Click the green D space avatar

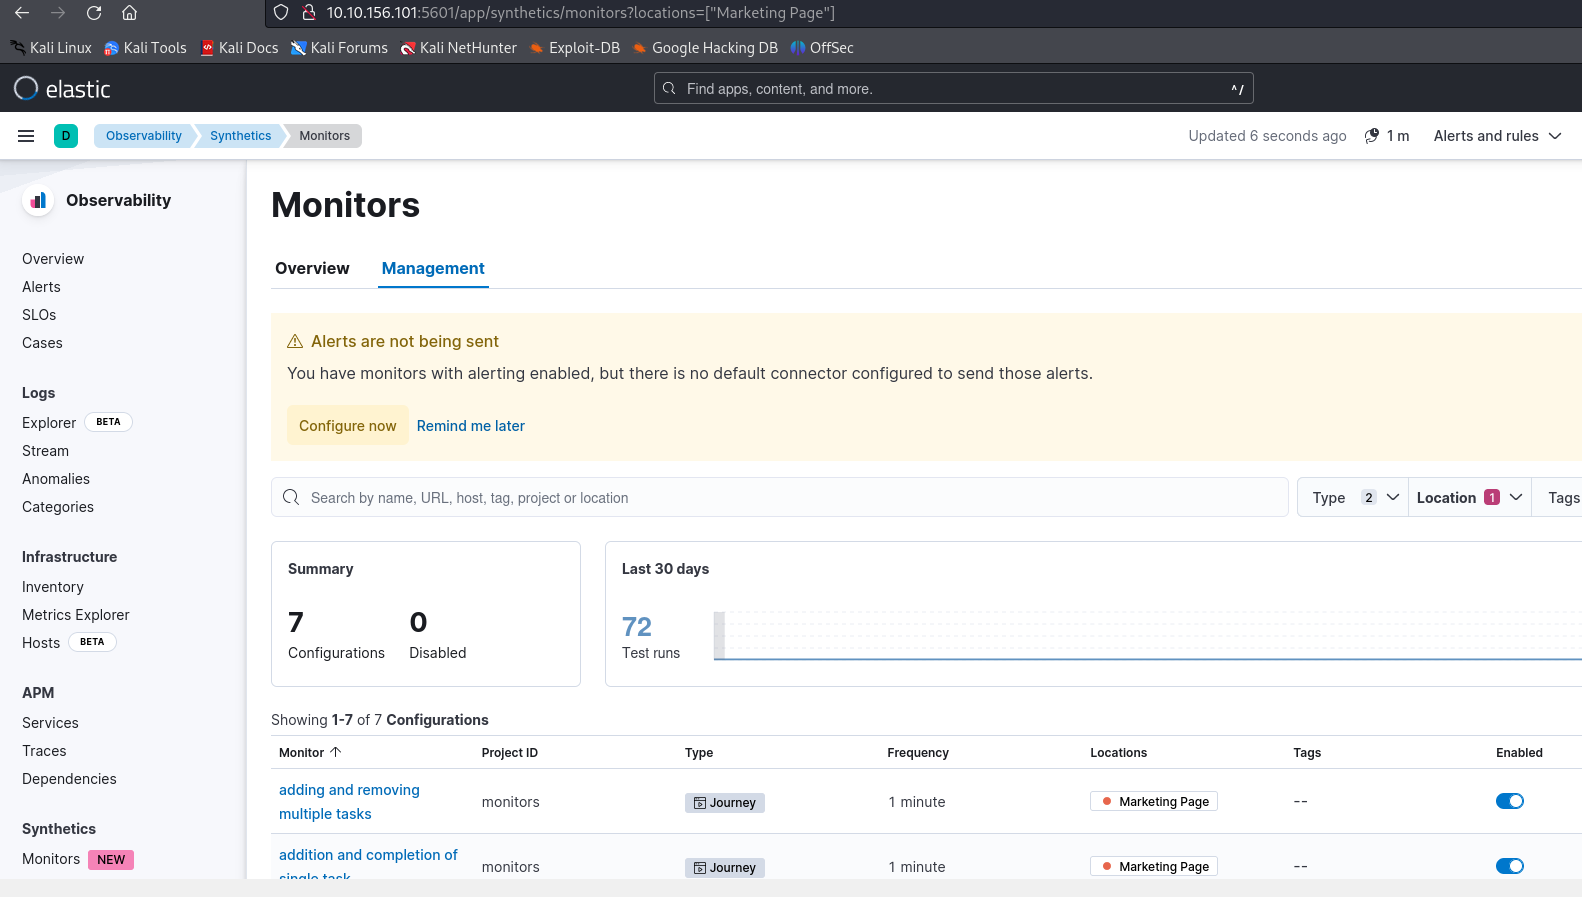66,136
